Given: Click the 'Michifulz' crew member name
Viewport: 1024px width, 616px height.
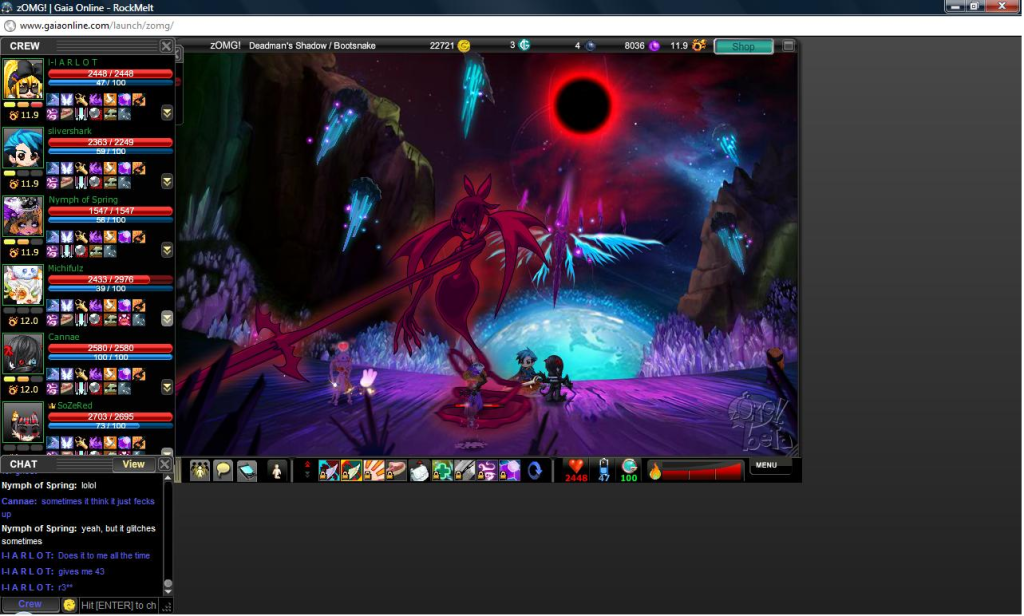Looking at the screenshot, I should pyautogui.click(x=65, y=268).
